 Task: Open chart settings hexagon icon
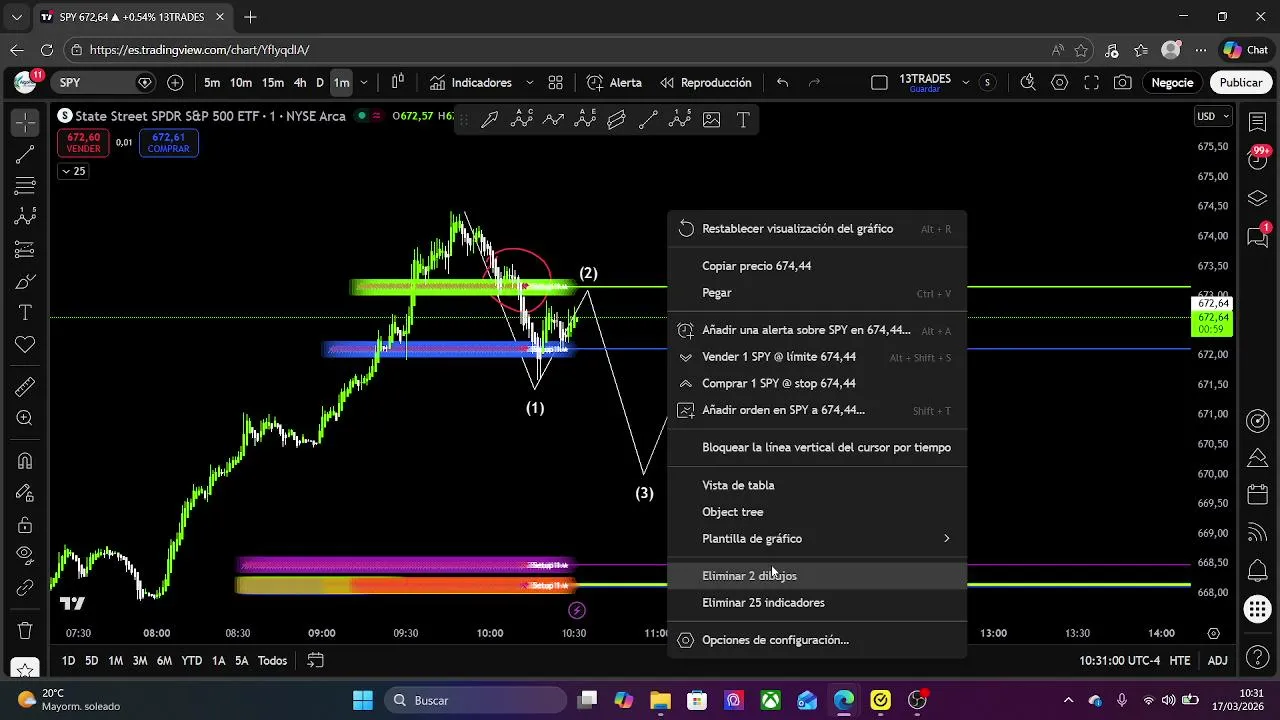[1060, 83]
